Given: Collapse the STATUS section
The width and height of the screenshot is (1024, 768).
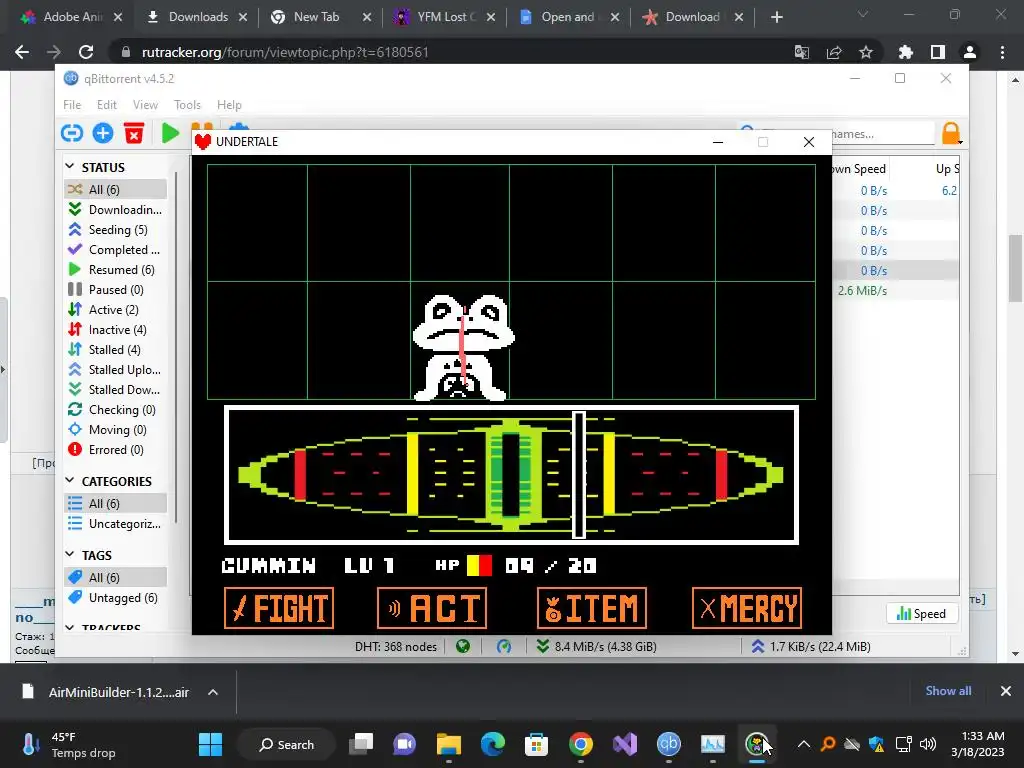Looking at the screenshot, I should 70,167.
